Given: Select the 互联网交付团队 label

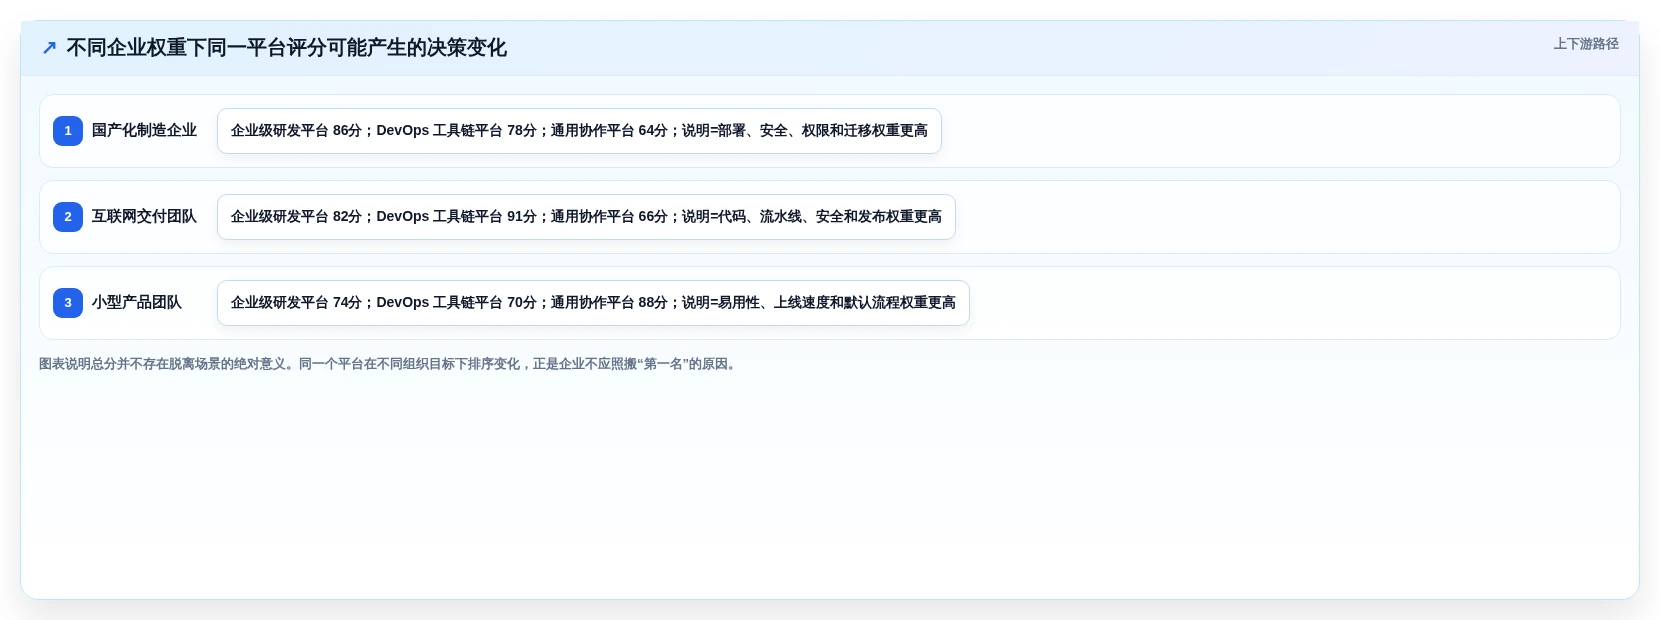Looking at the screenshot, I should (x=144, y=217).
